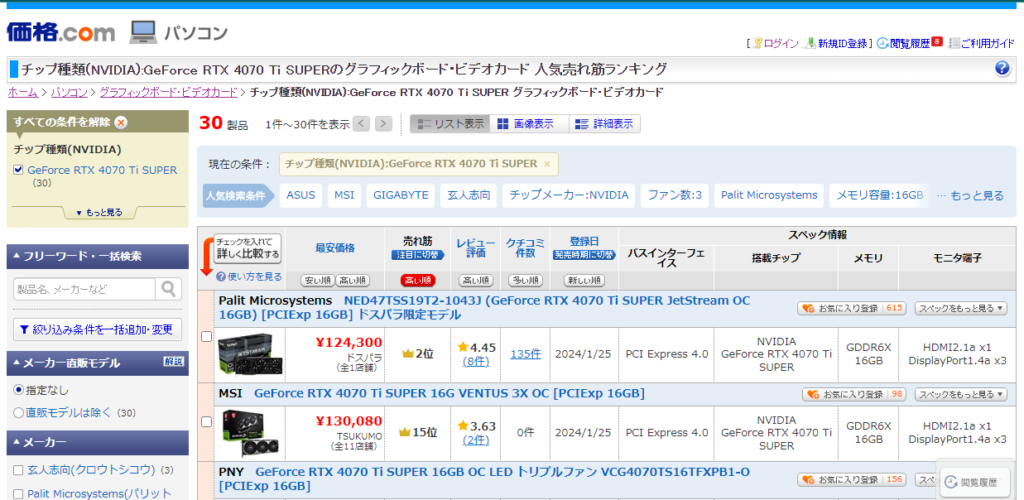Switch to 詳細表示 view
Screen dimensions: 1024x500
(x=605, y=124)
